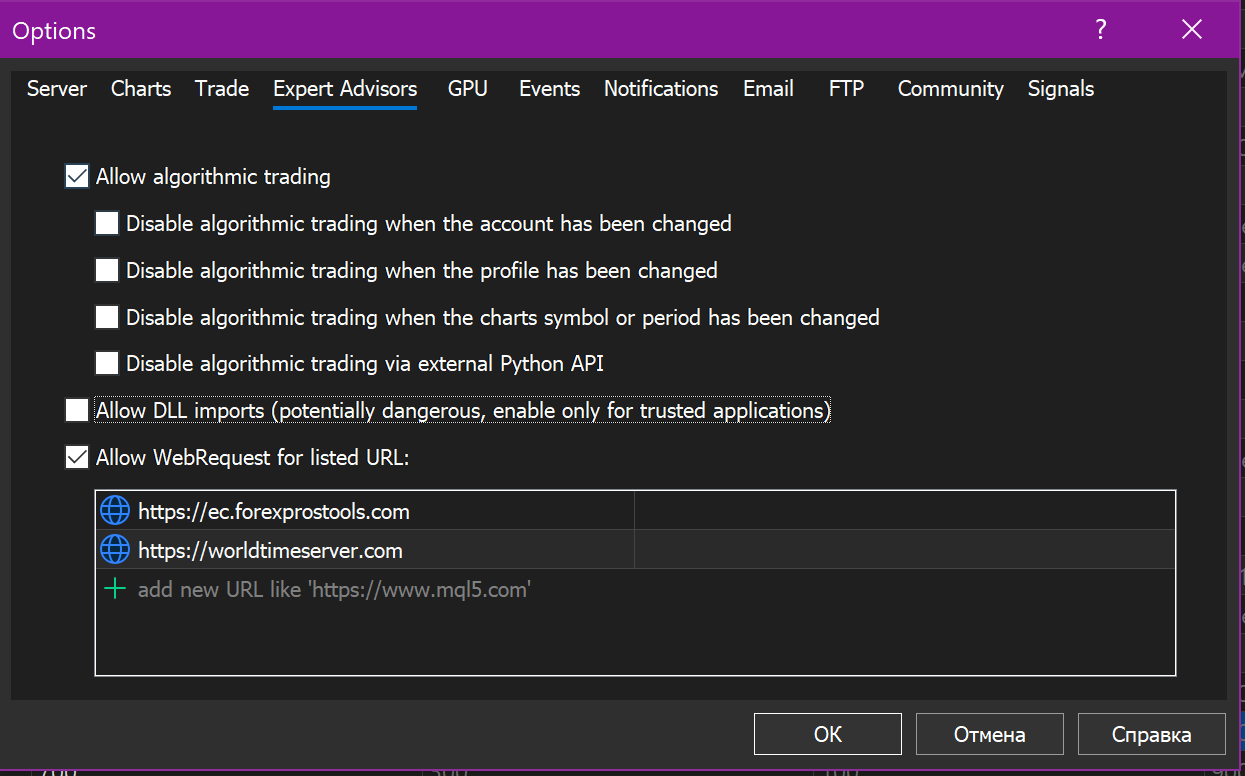Click green plus icon to add URL
This screenshot has width=1245, height=776.
click(x=115, y=589)
